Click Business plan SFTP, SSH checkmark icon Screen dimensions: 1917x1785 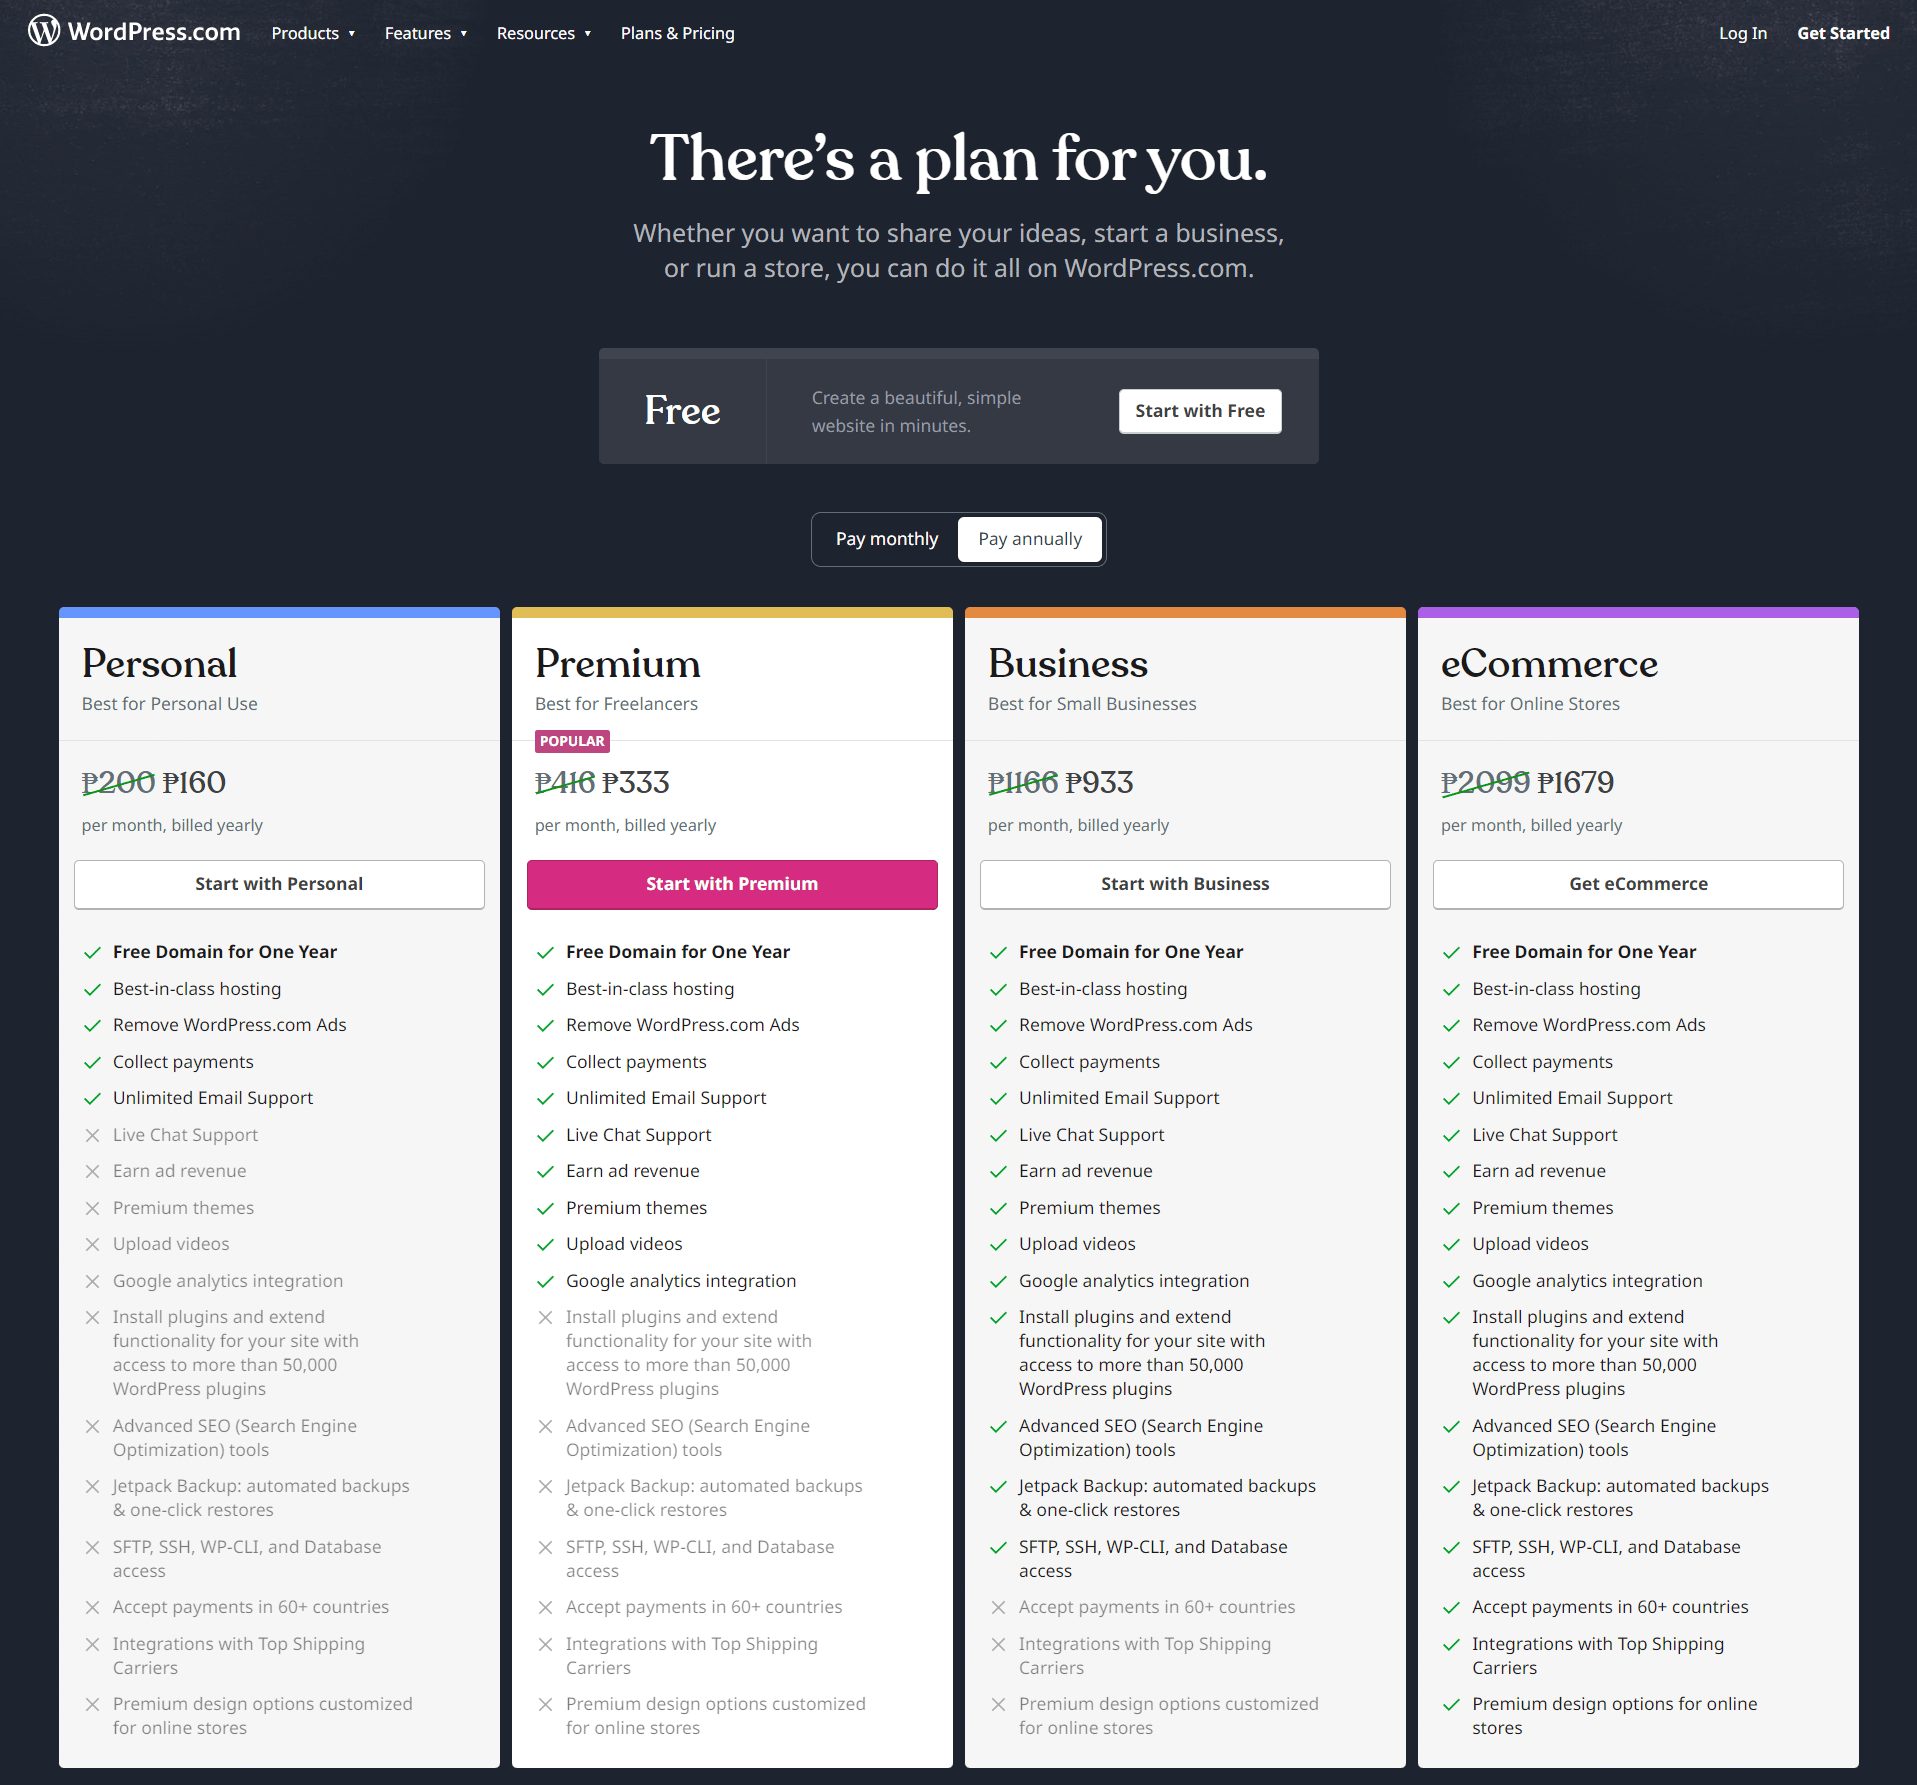pyautogui.click(x=998, y=1547)
